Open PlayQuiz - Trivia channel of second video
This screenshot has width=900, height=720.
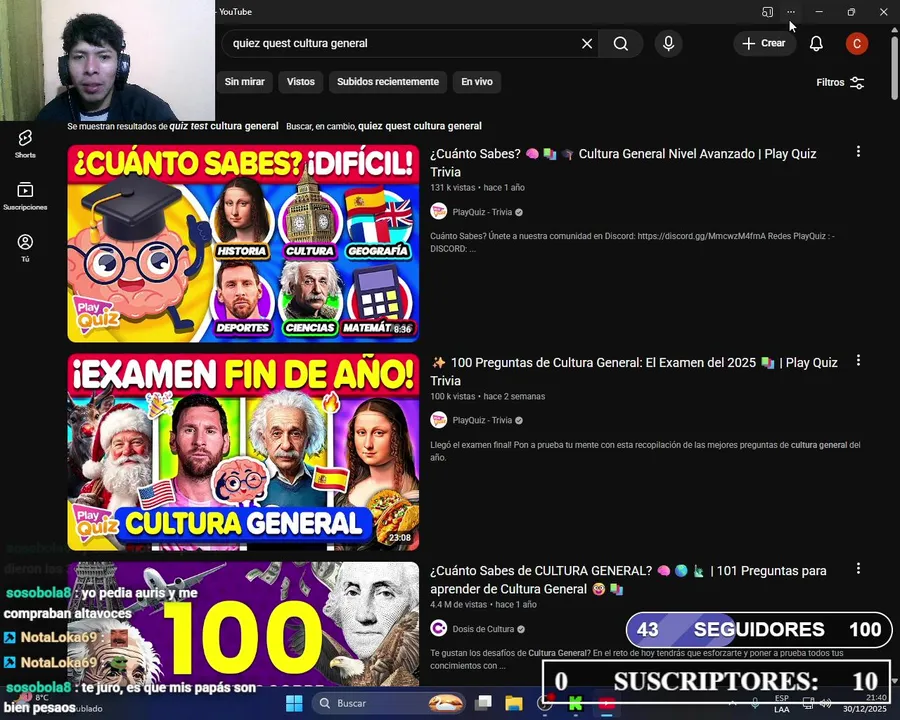(482, 420)
